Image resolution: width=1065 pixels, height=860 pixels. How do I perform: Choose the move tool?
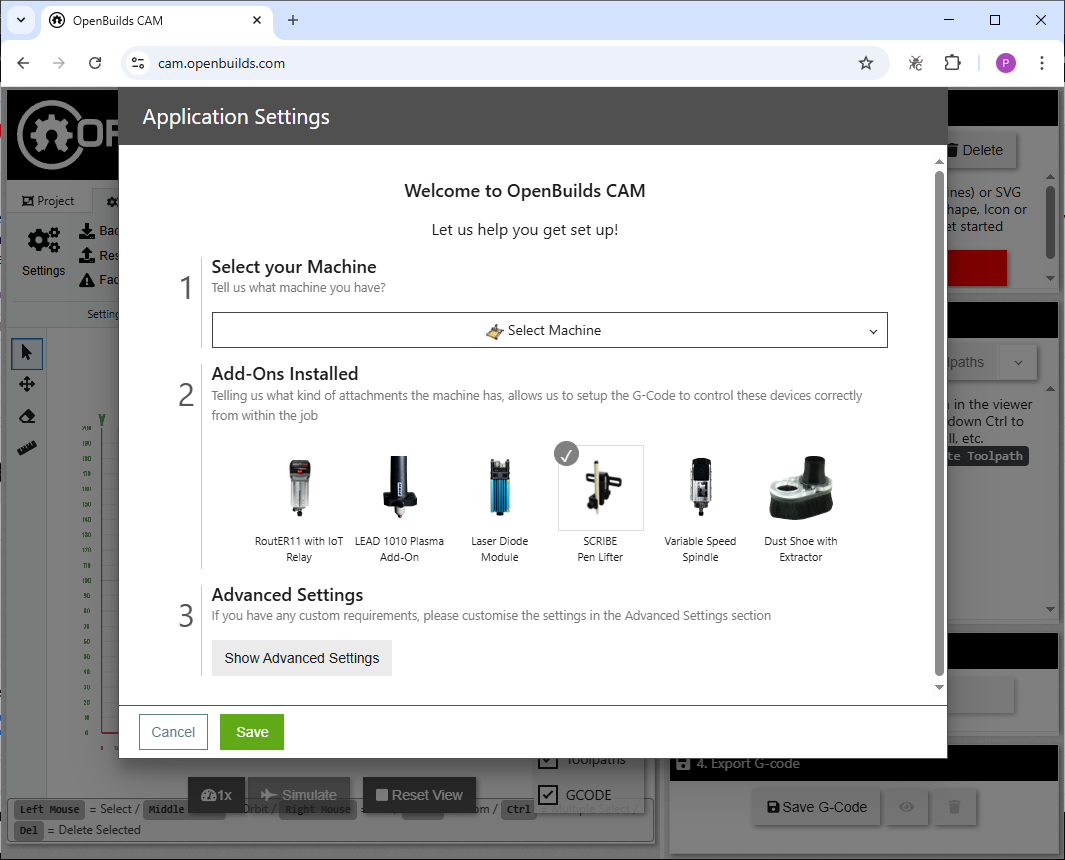[27, 384]
